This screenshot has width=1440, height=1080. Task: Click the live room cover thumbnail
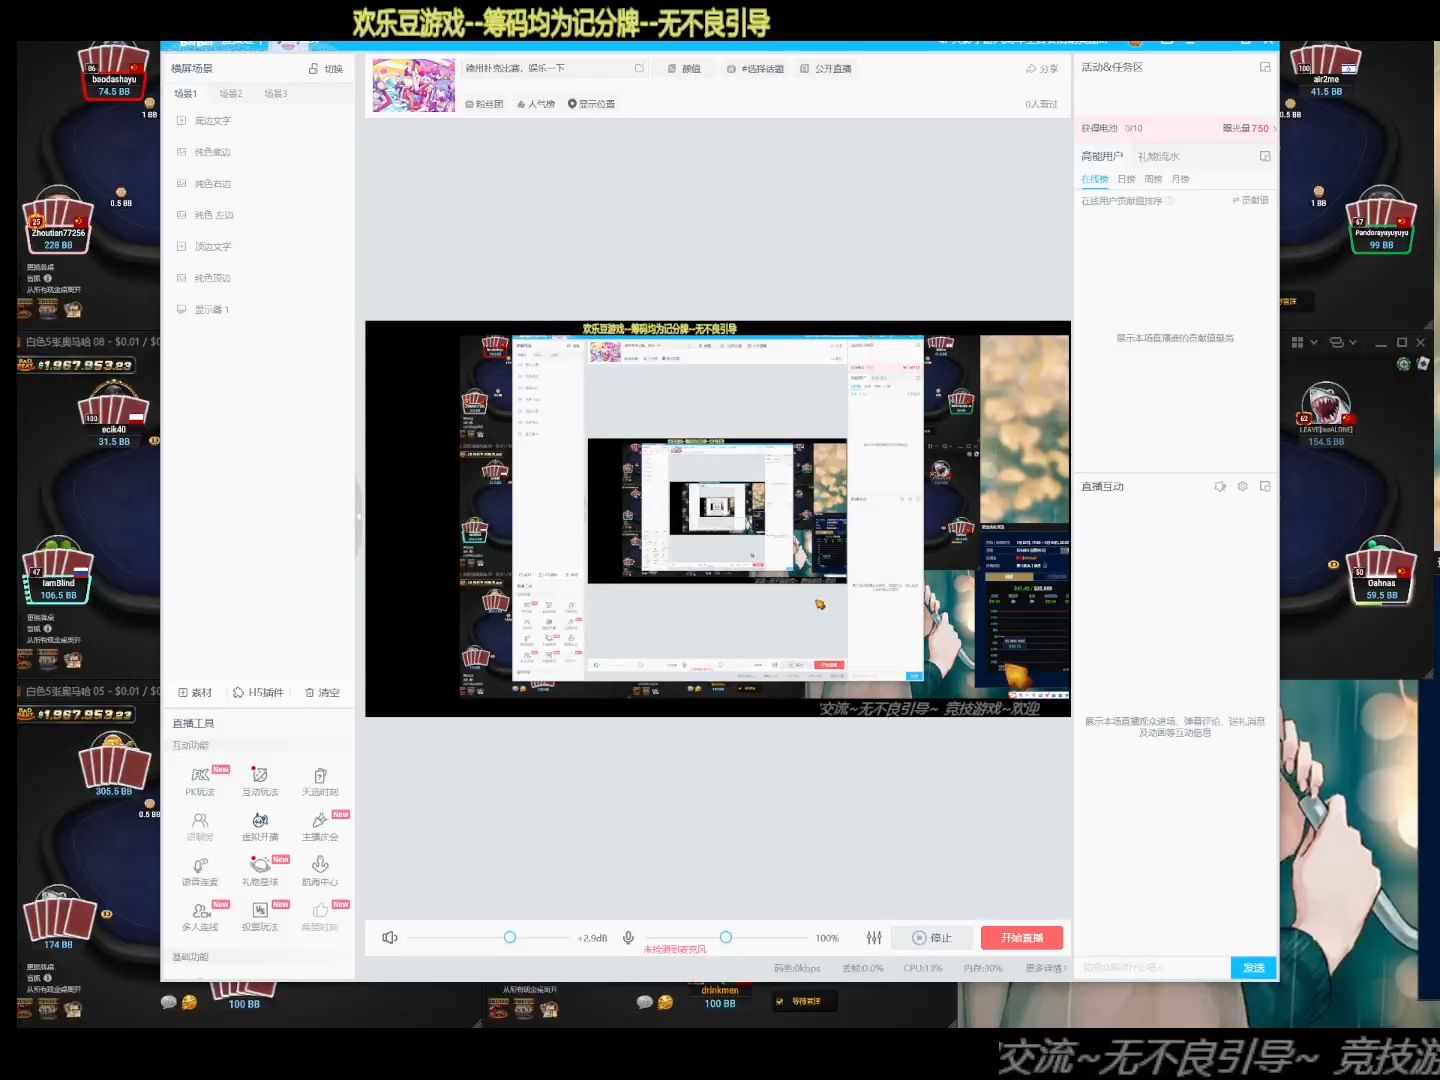point(414,85)
